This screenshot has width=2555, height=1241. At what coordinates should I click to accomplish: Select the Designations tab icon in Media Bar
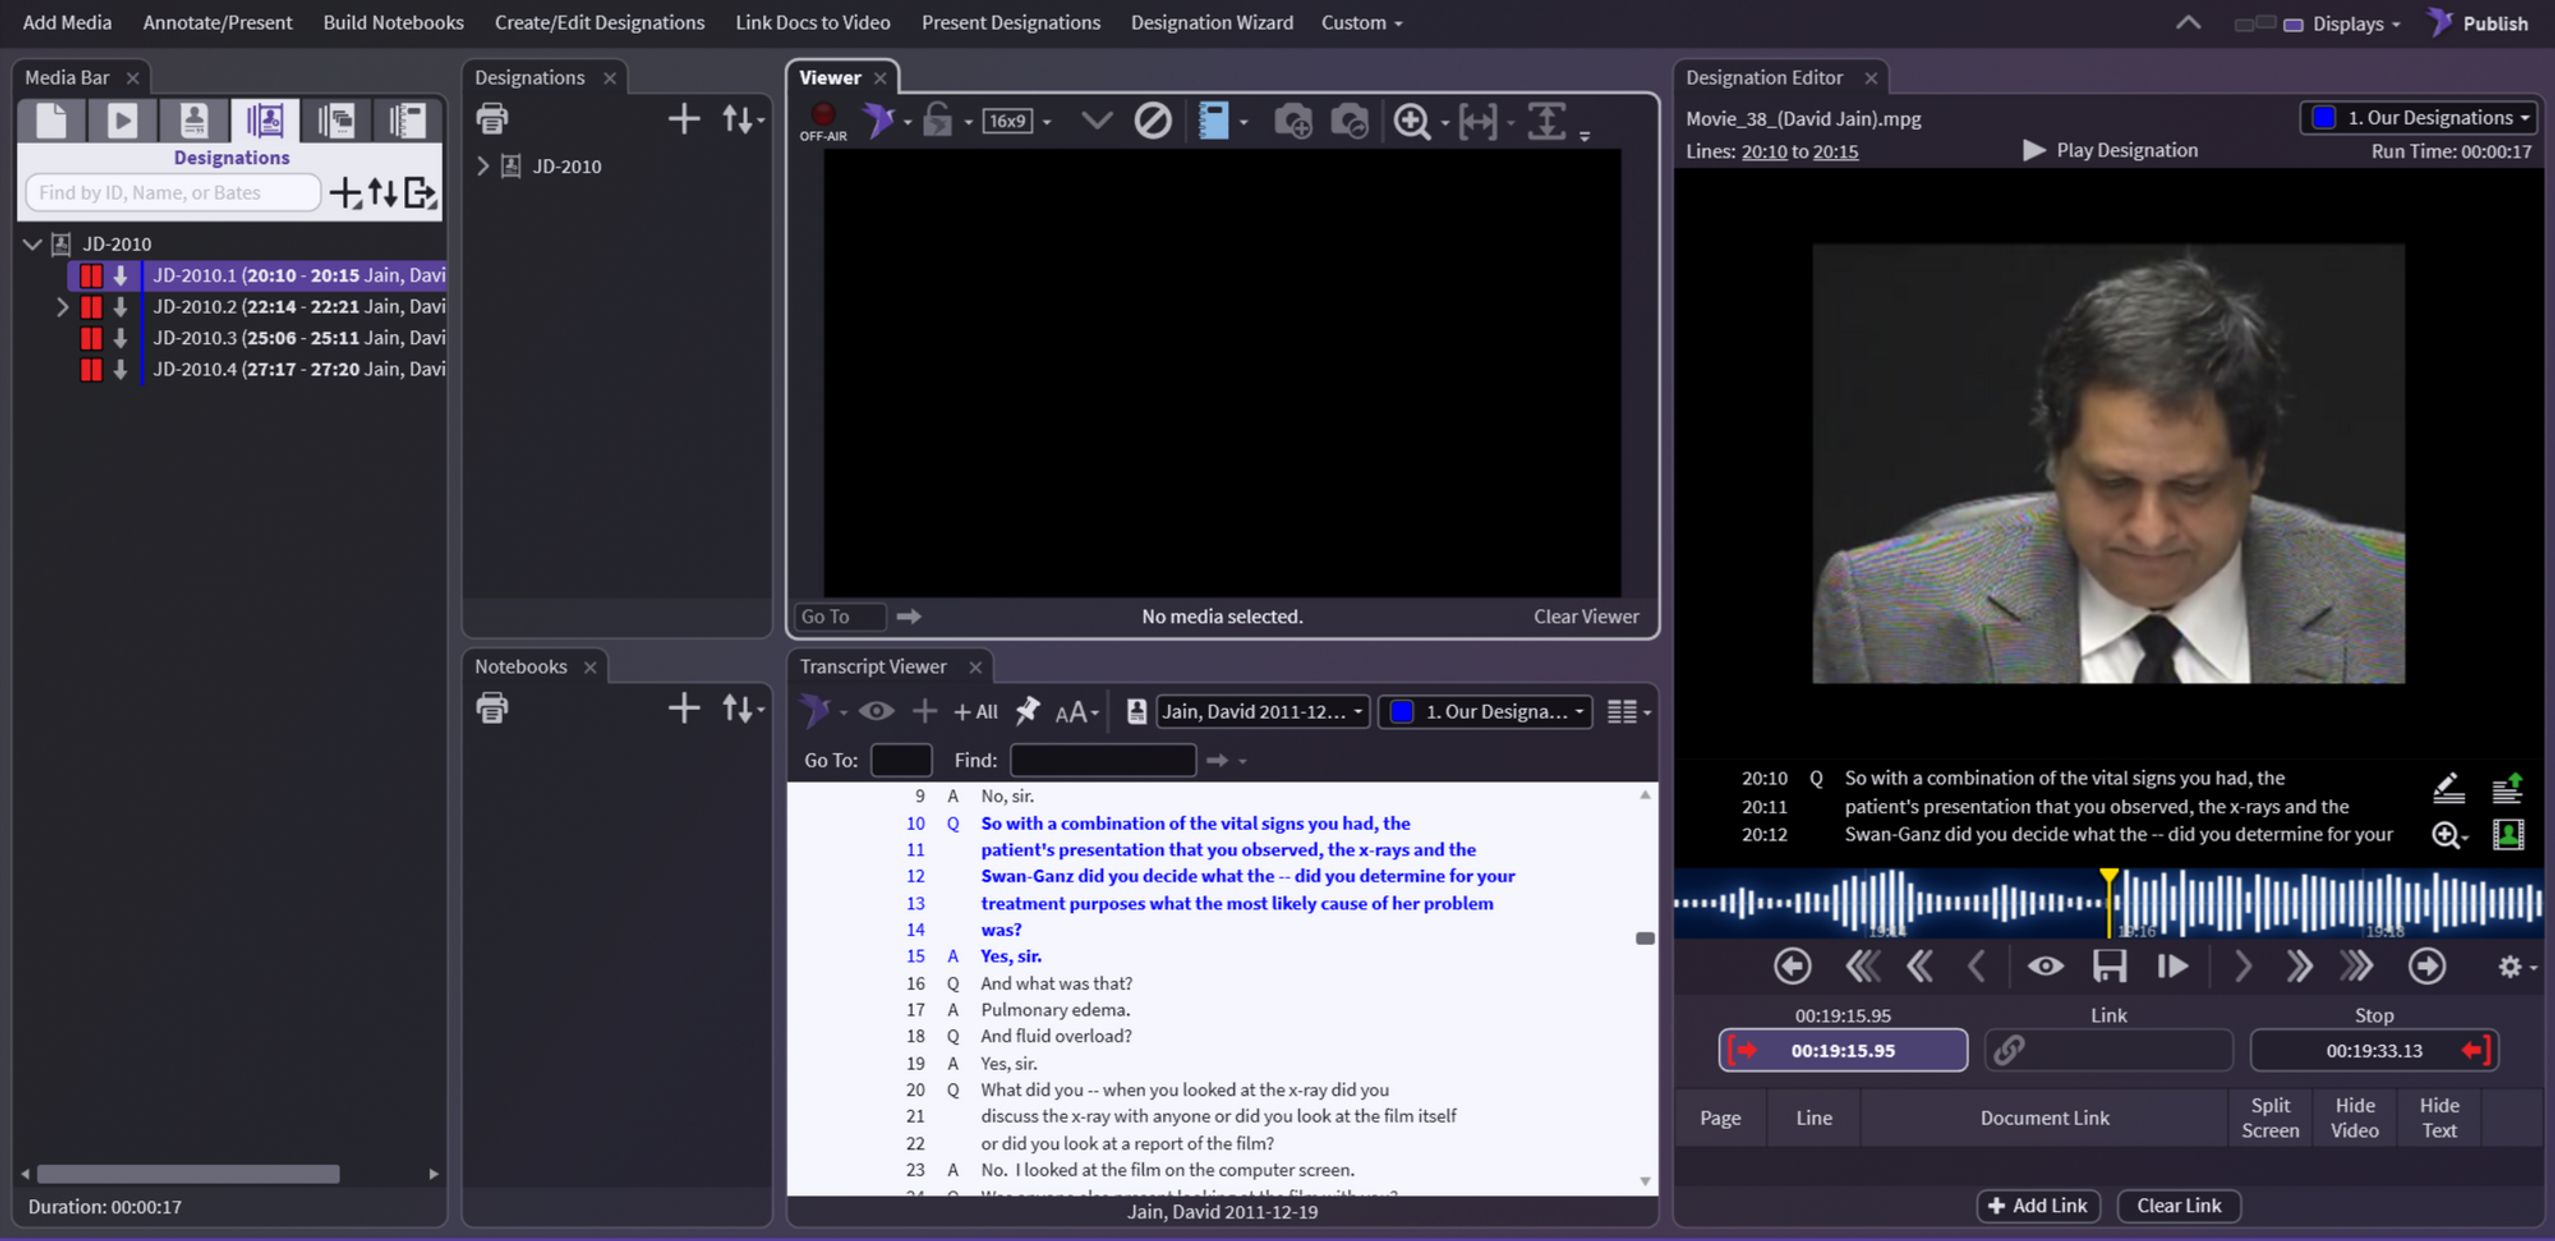click(264, 121)
